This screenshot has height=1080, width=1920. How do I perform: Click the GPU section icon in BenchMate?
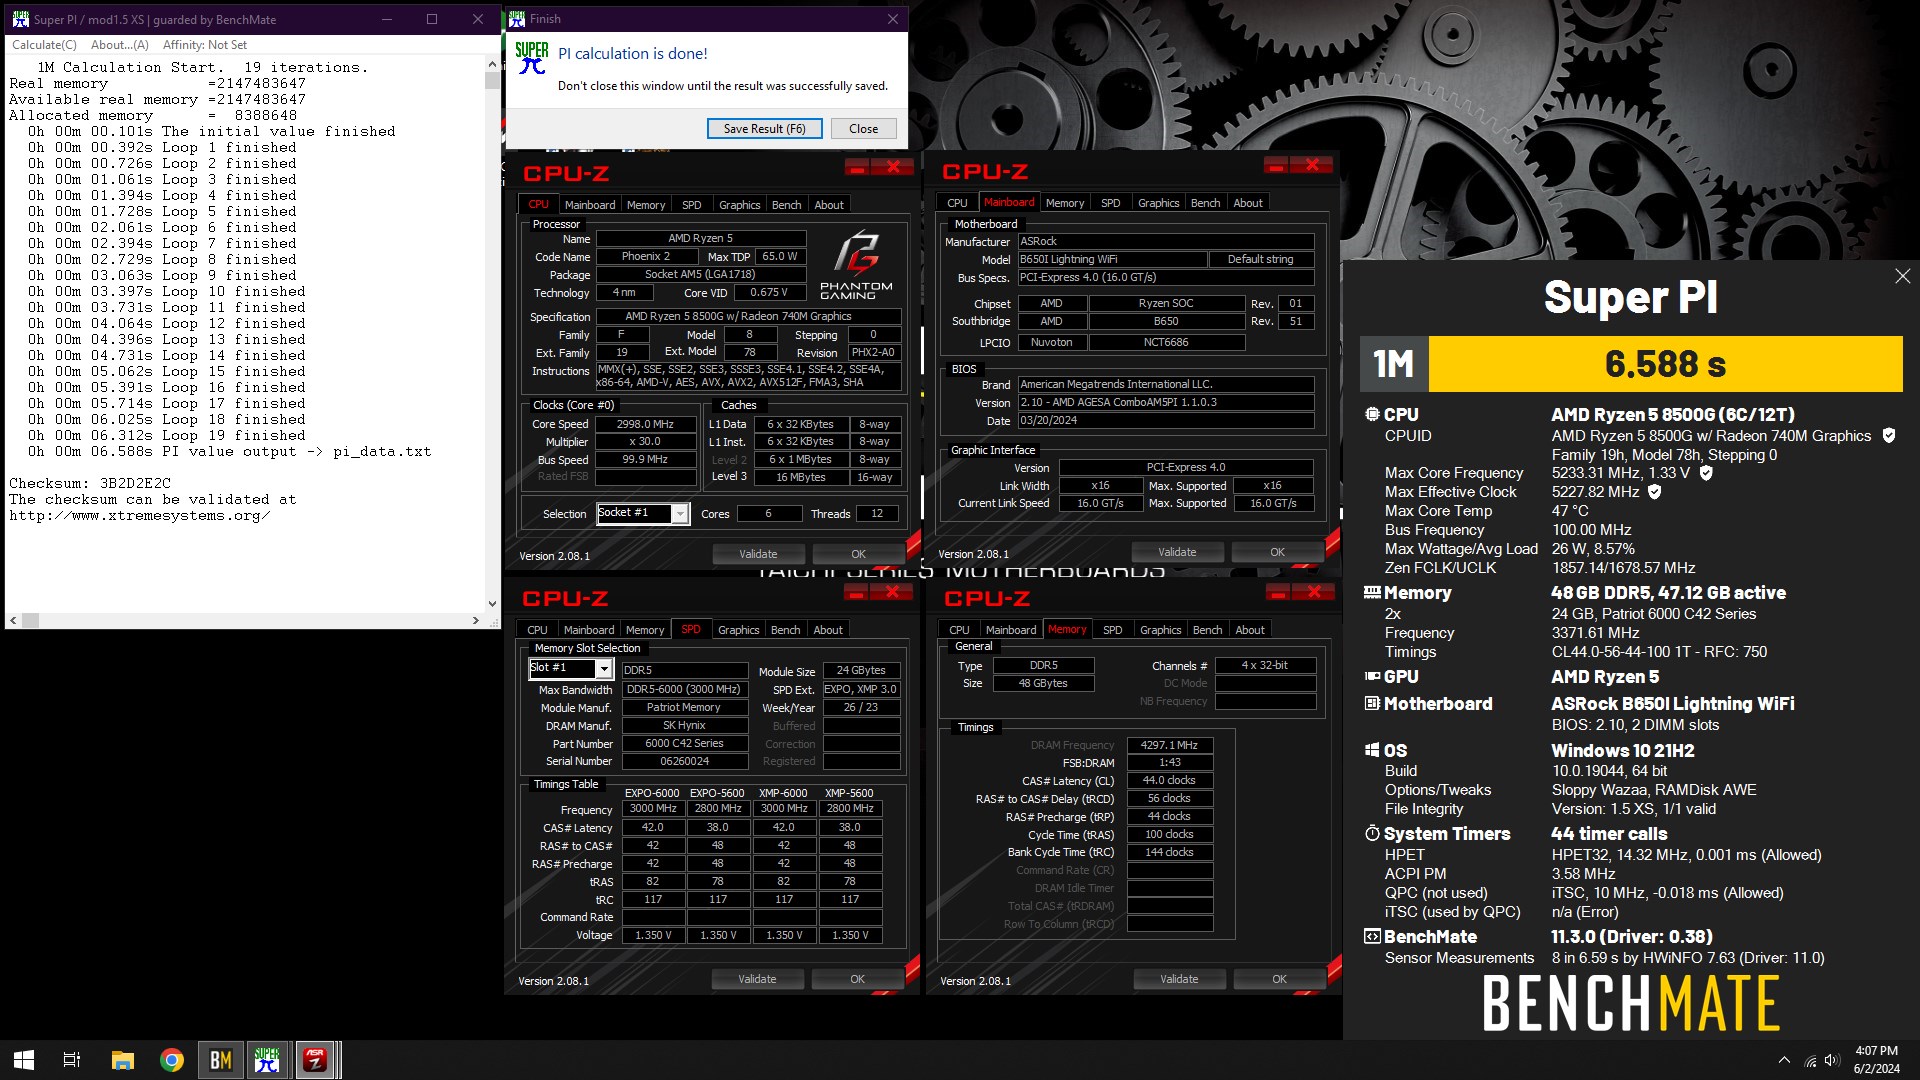[x=1372, y=676]
